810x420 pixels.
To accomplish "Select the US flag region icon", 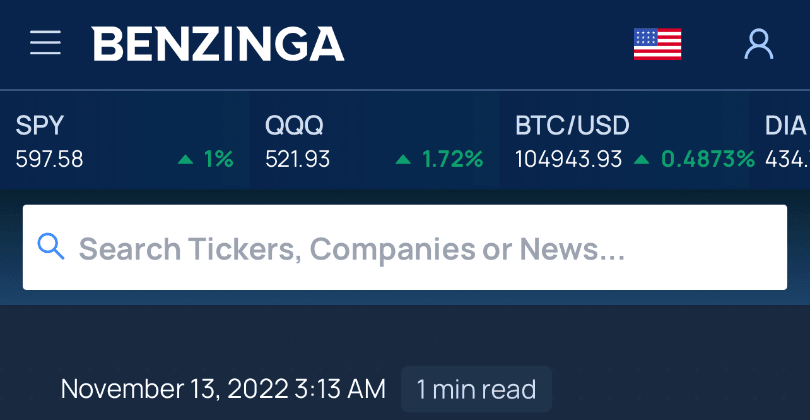I will [x=657, y=44].
